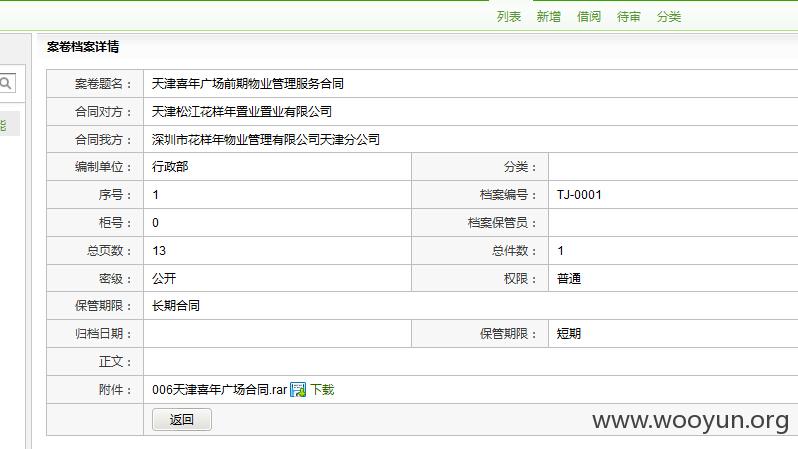
Task: Click the 长期合同 value
Action: pos(176,305)
